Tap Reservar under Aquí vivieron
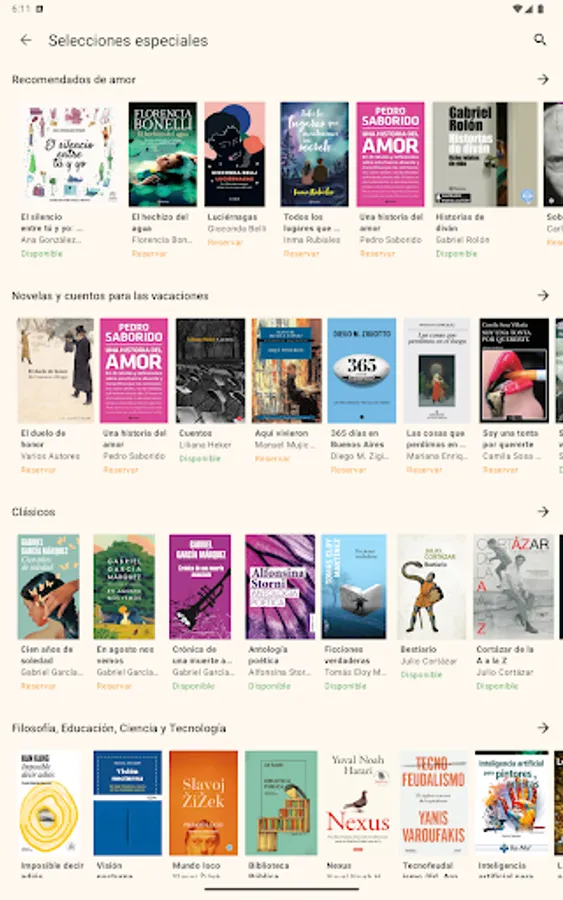 point(272,459)
